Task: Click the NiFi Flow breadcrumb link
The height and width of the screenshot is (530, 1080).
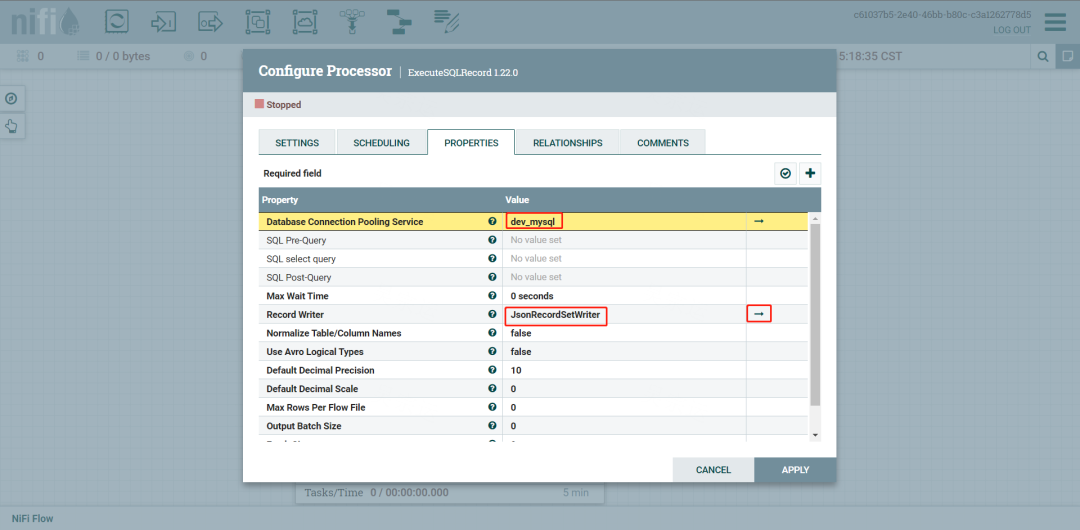Action: 32,518
